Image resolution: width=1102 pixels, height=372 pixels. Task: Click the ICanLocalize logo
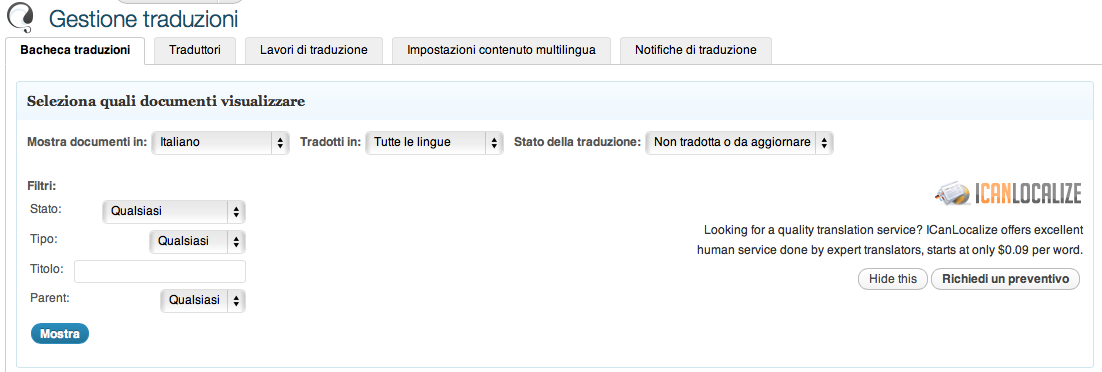click(x=1008, y=193)
